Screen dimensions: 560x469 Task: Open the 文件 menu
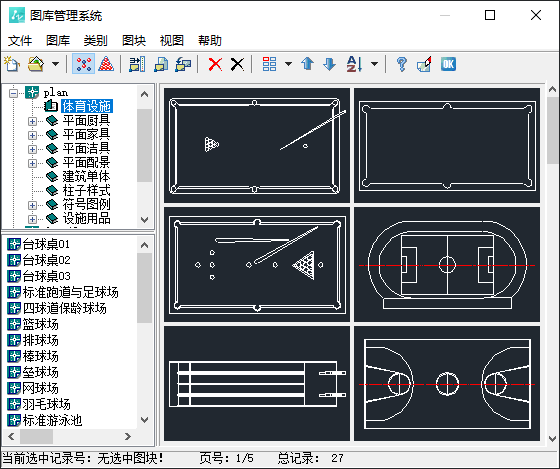point(20,40)
